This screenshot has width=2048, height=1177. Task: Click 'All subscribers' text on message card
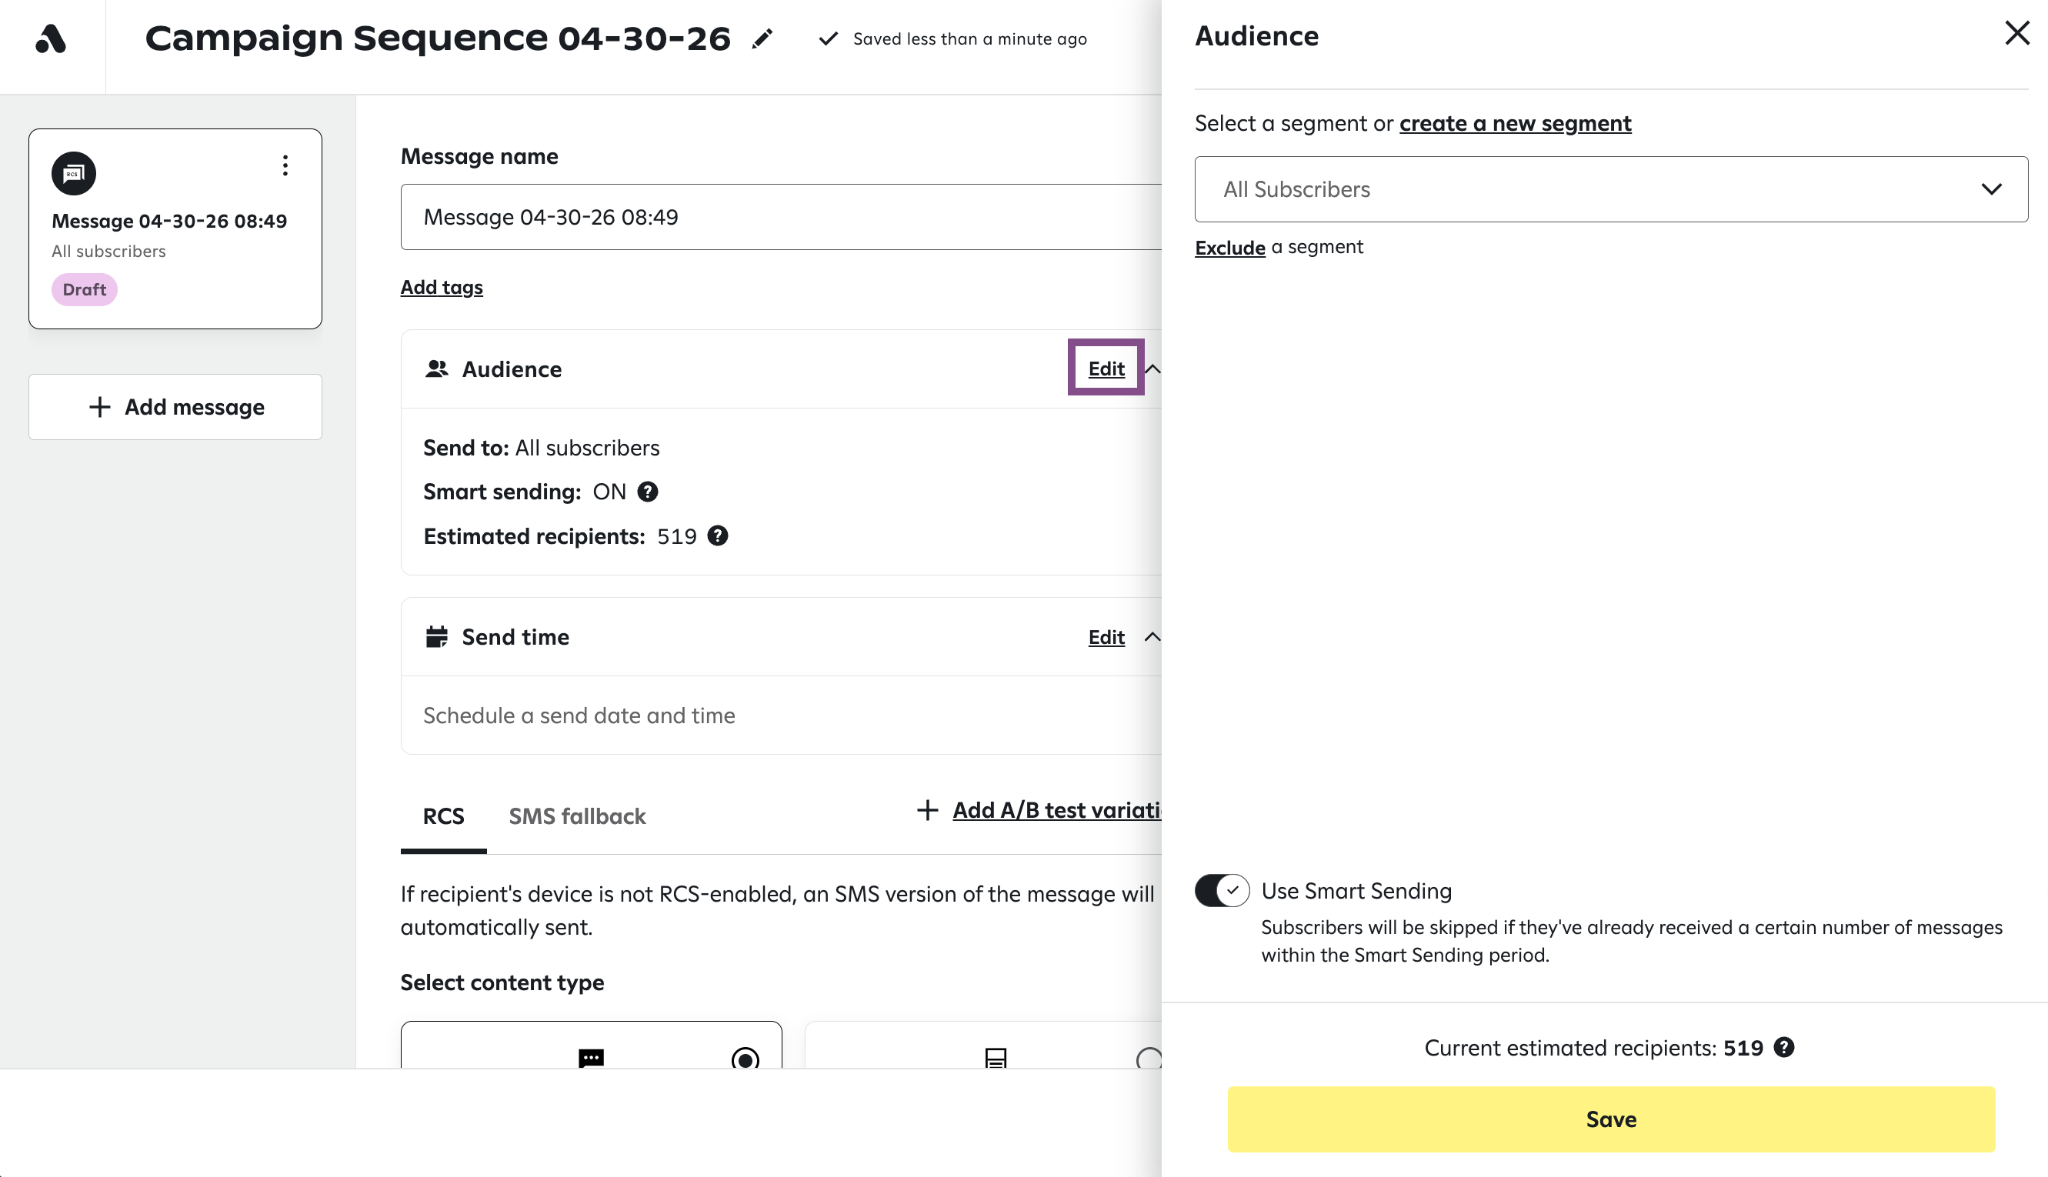pos(109,251)
